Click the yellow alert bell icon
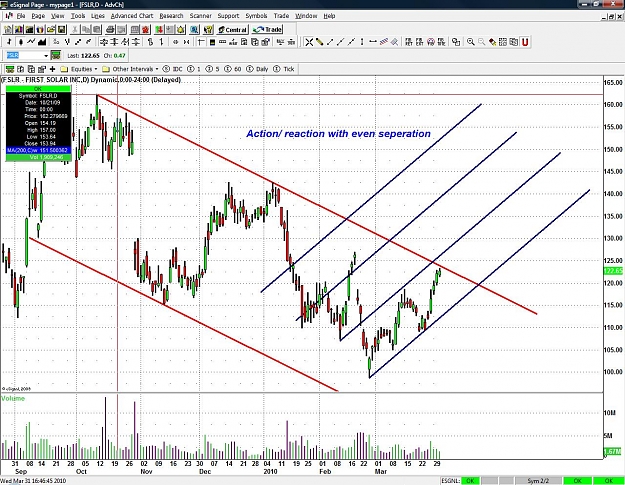This screenshot has width=625, height=485. [x=181, y=29]
